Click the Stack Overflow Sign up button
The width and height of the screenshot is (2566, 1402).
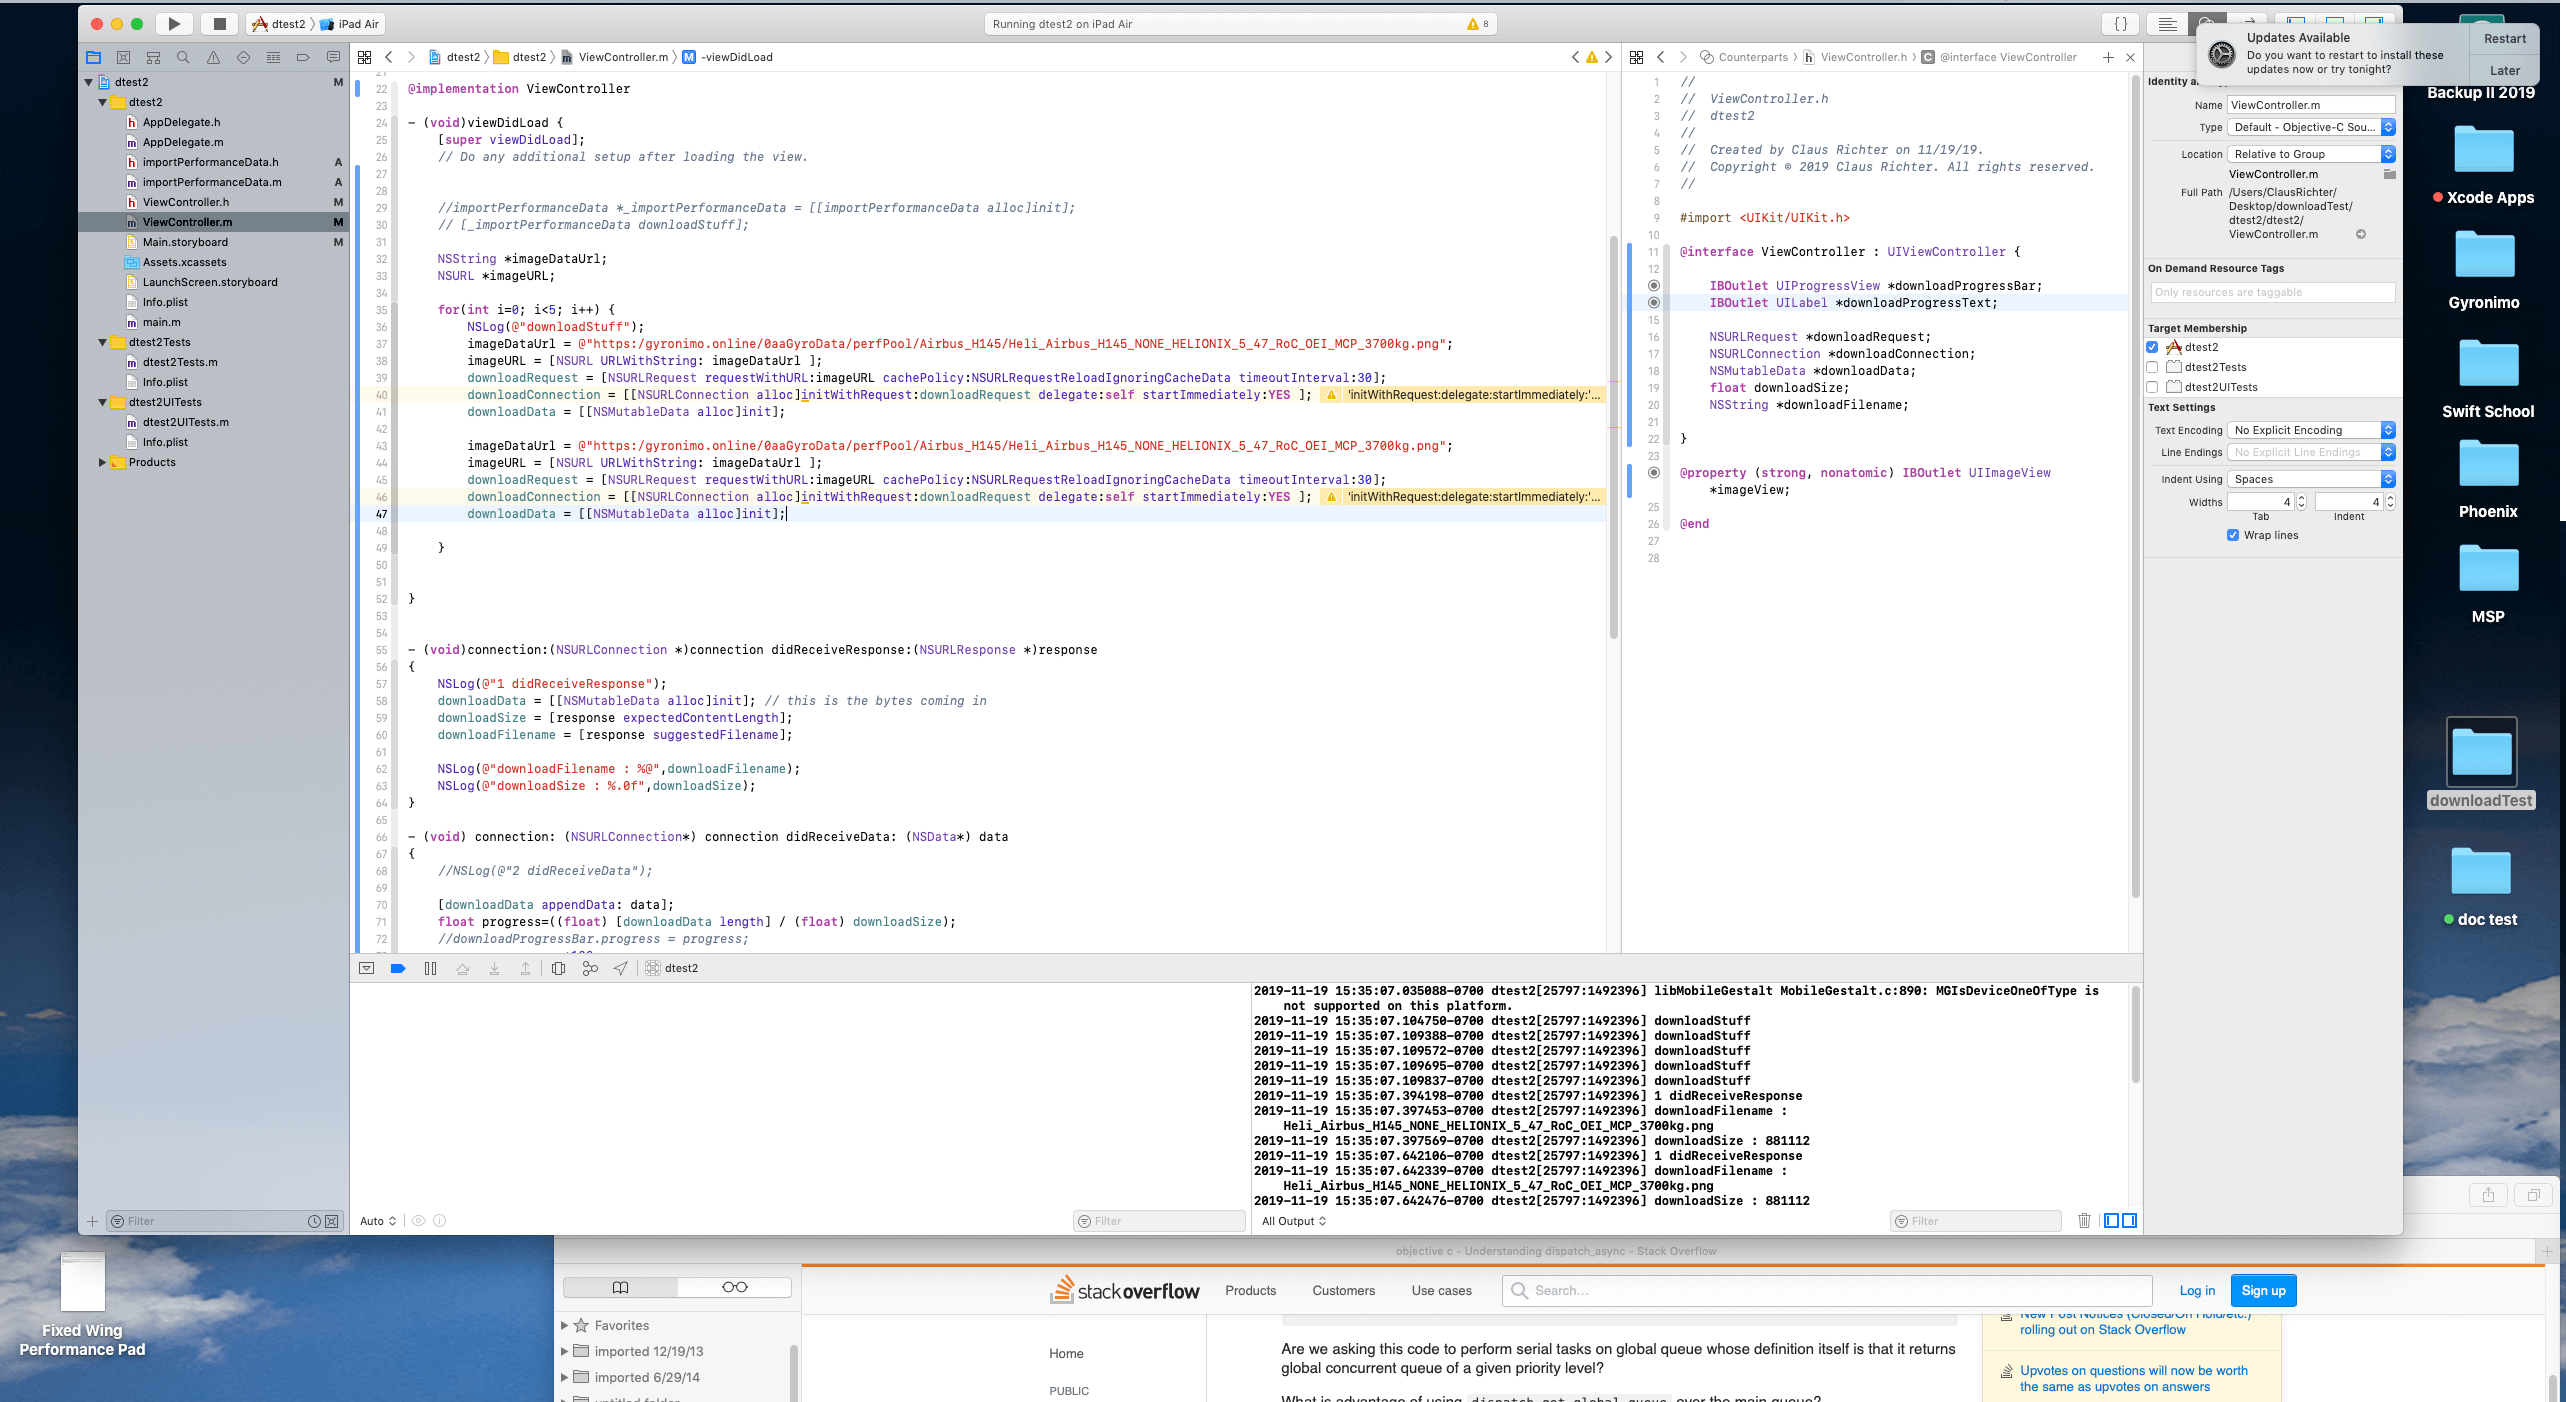tap(2263, 1290)
